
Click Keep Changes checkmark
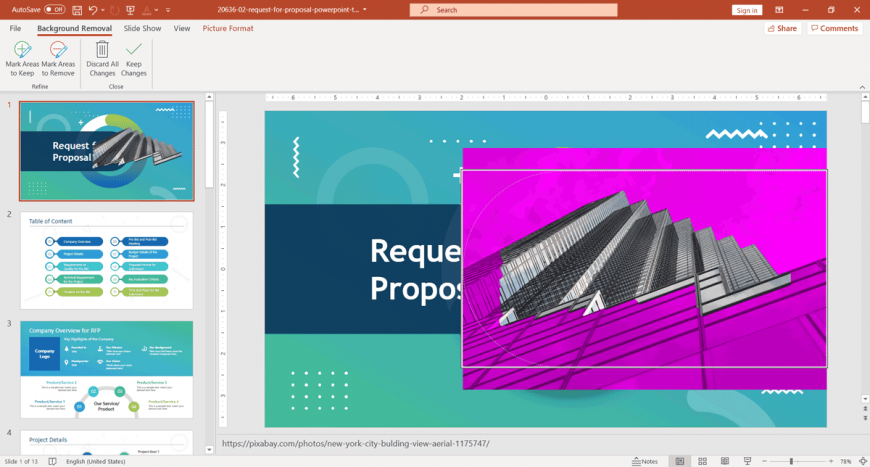pyautogui.click(x=134, y=58)
